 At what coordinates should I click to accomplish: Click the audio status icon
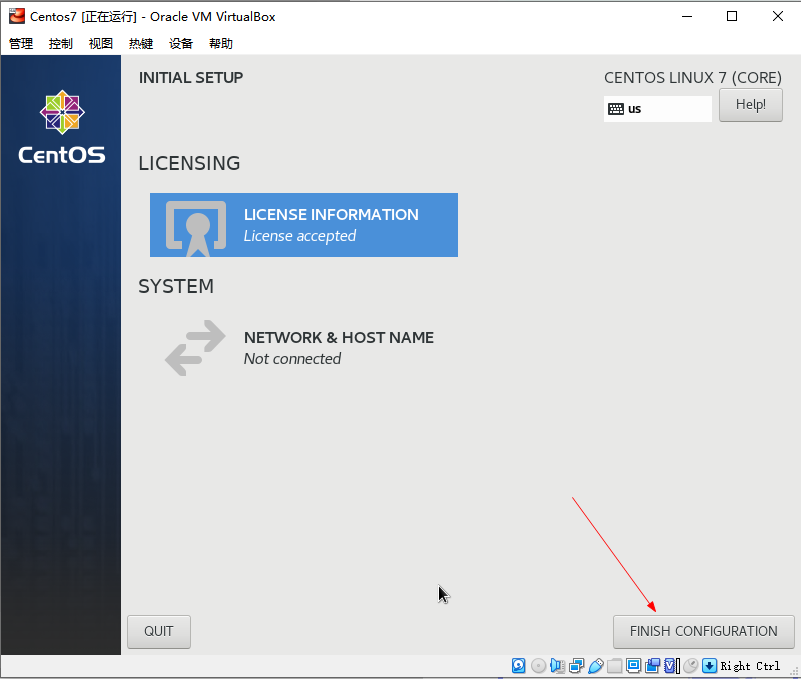(x=557, y=666)
